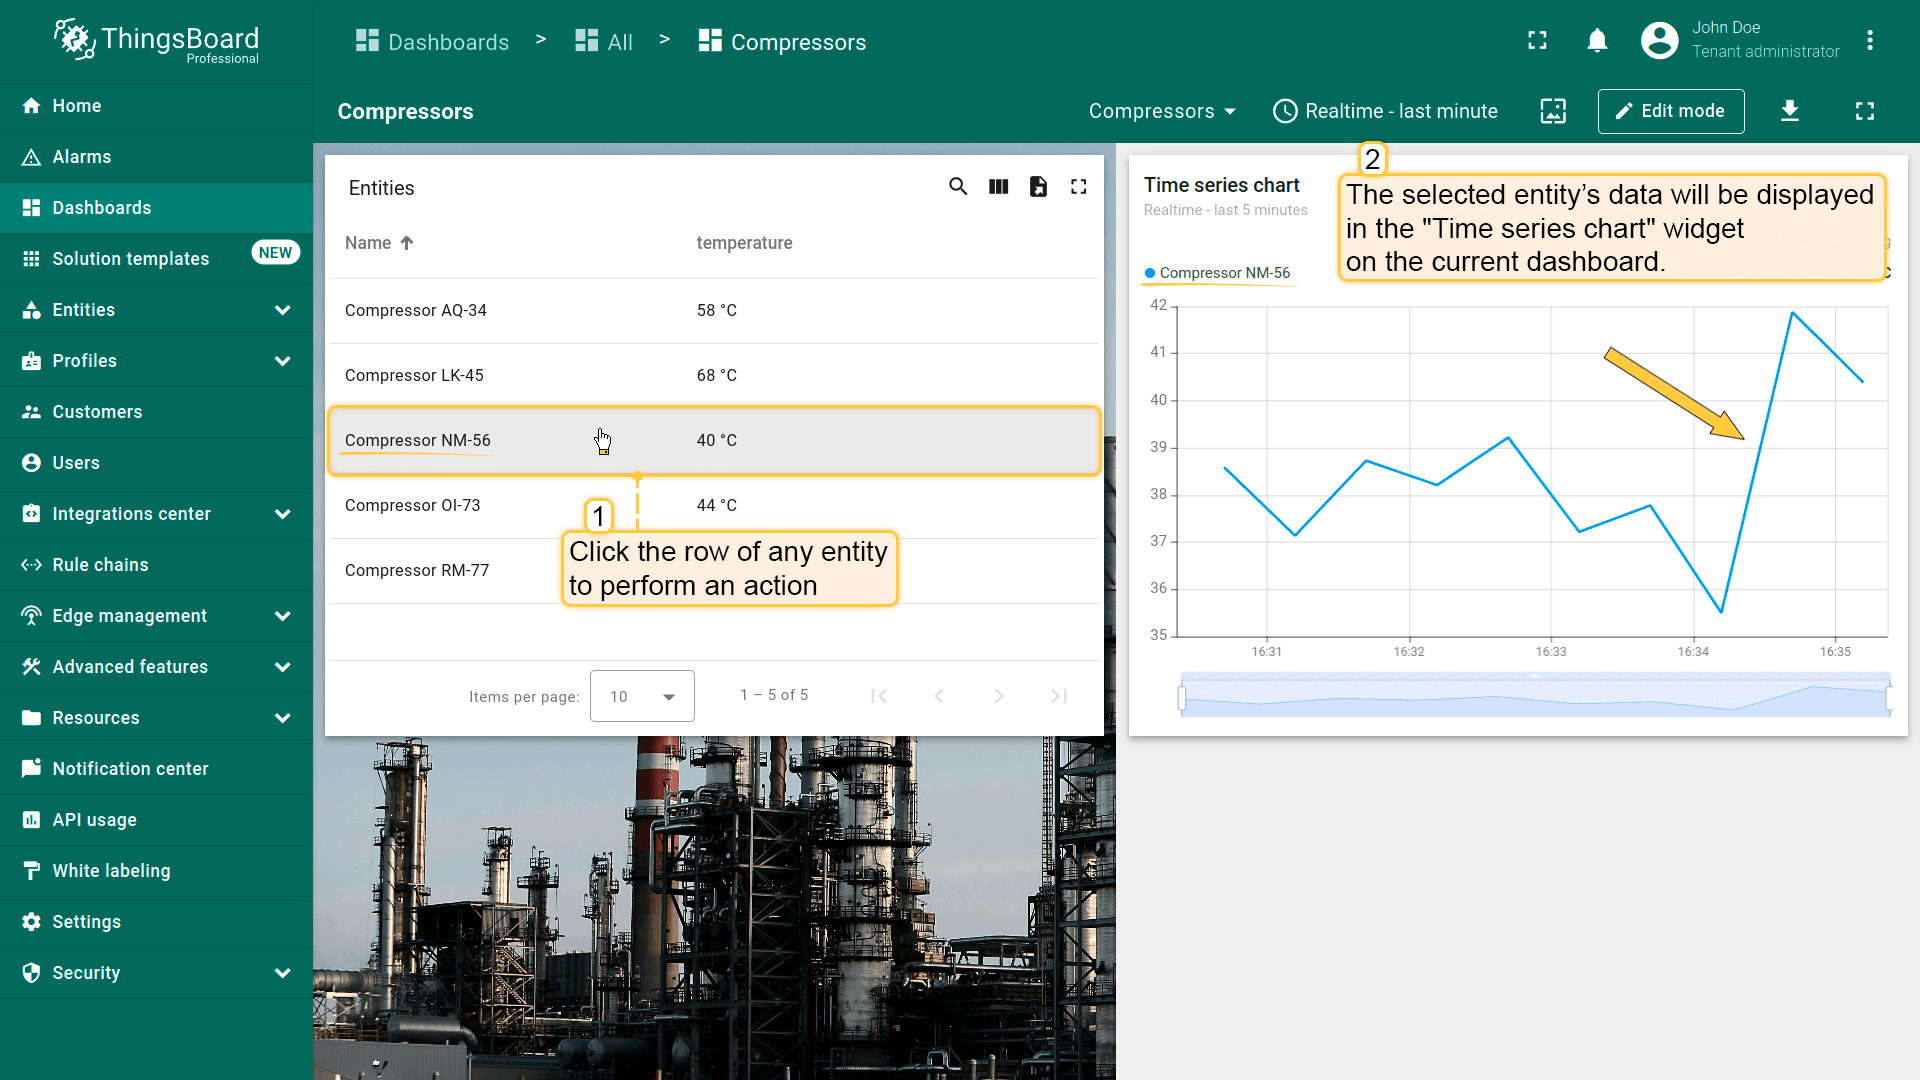Open the user options three-dot menu

tap(1870, 41)
